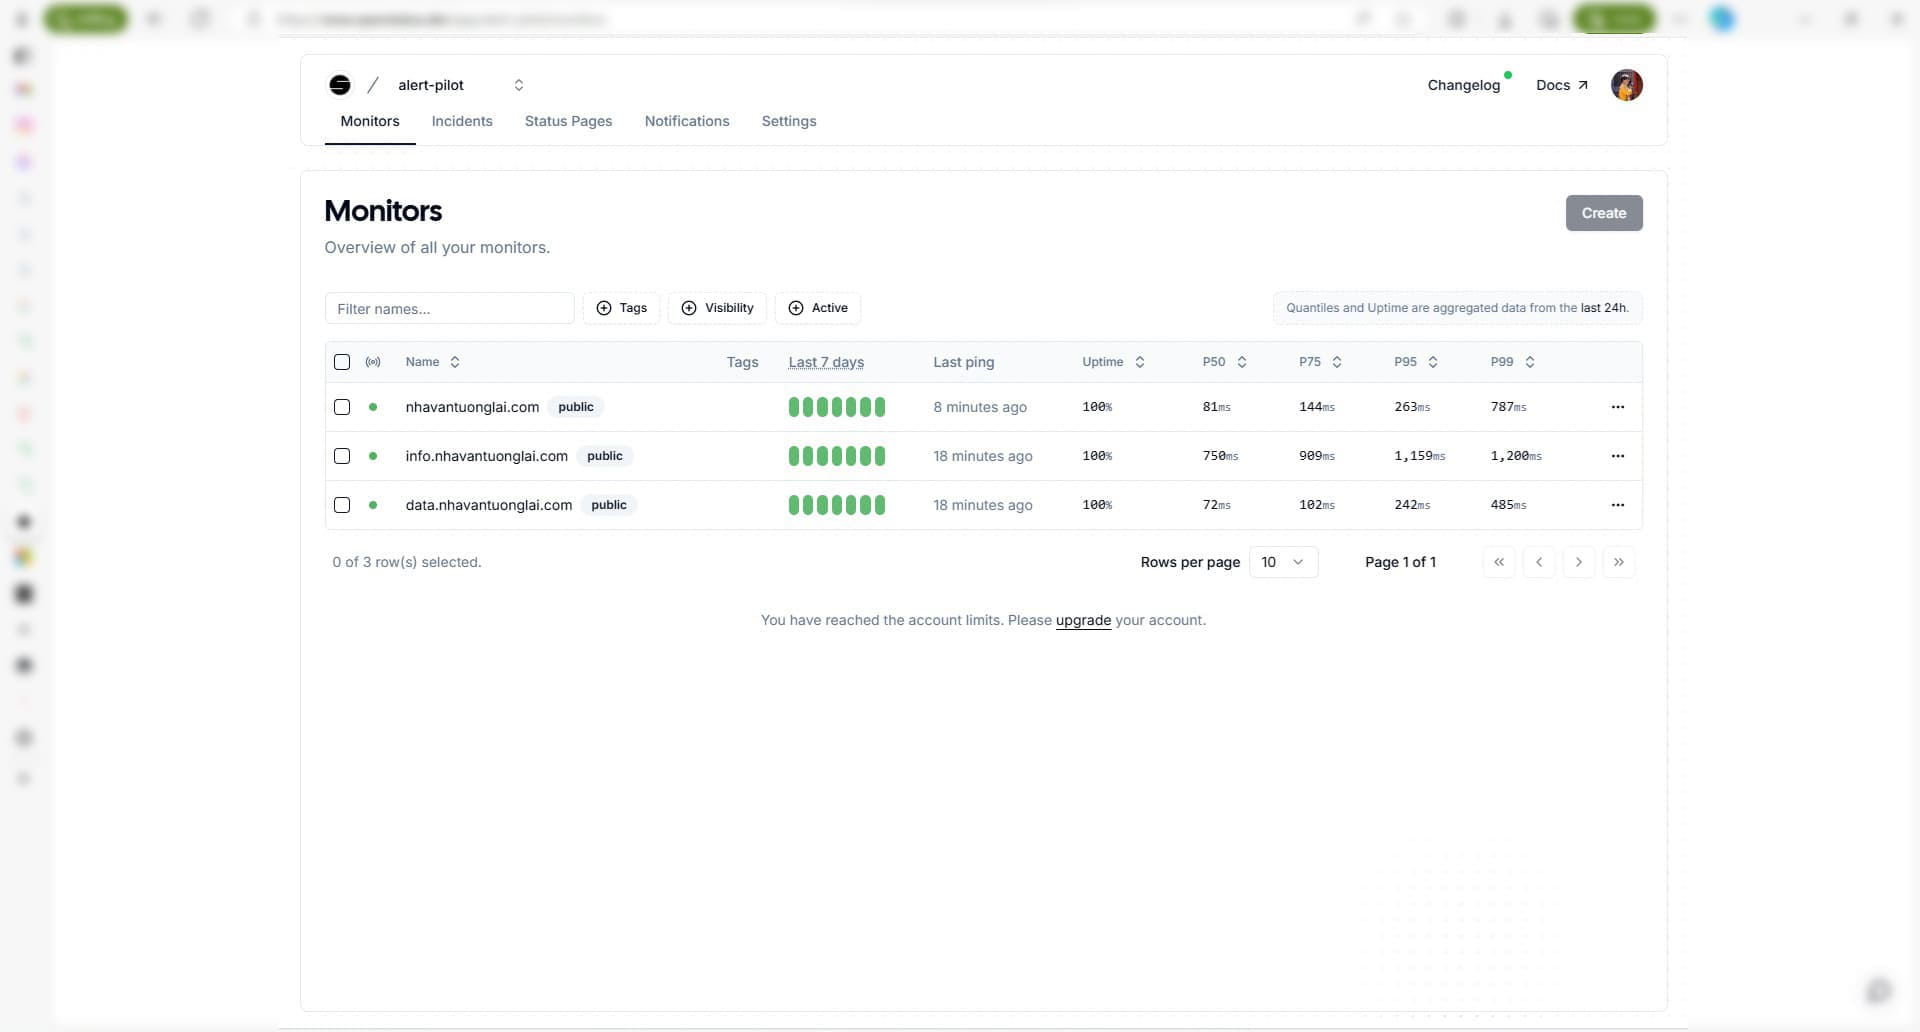The height and width of the screenshot is (1032, 1920).
Task: Sort monitors by P95 column
Action: 1416,362
